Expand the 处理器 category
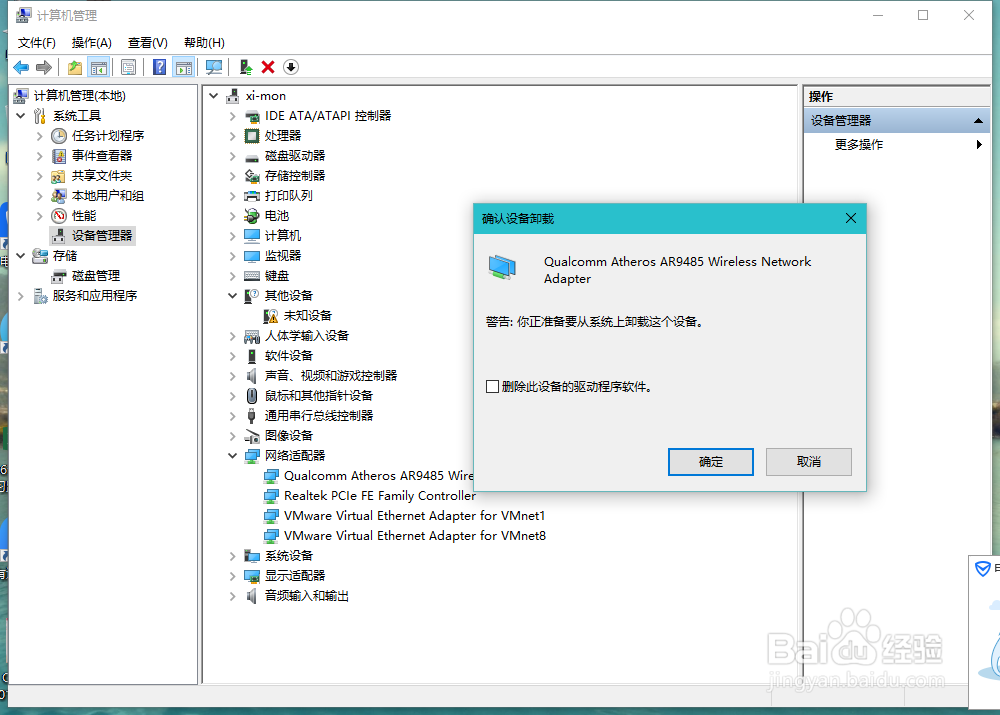Image resolution: width=1000 pixels, height=715 pixels. 233,136
